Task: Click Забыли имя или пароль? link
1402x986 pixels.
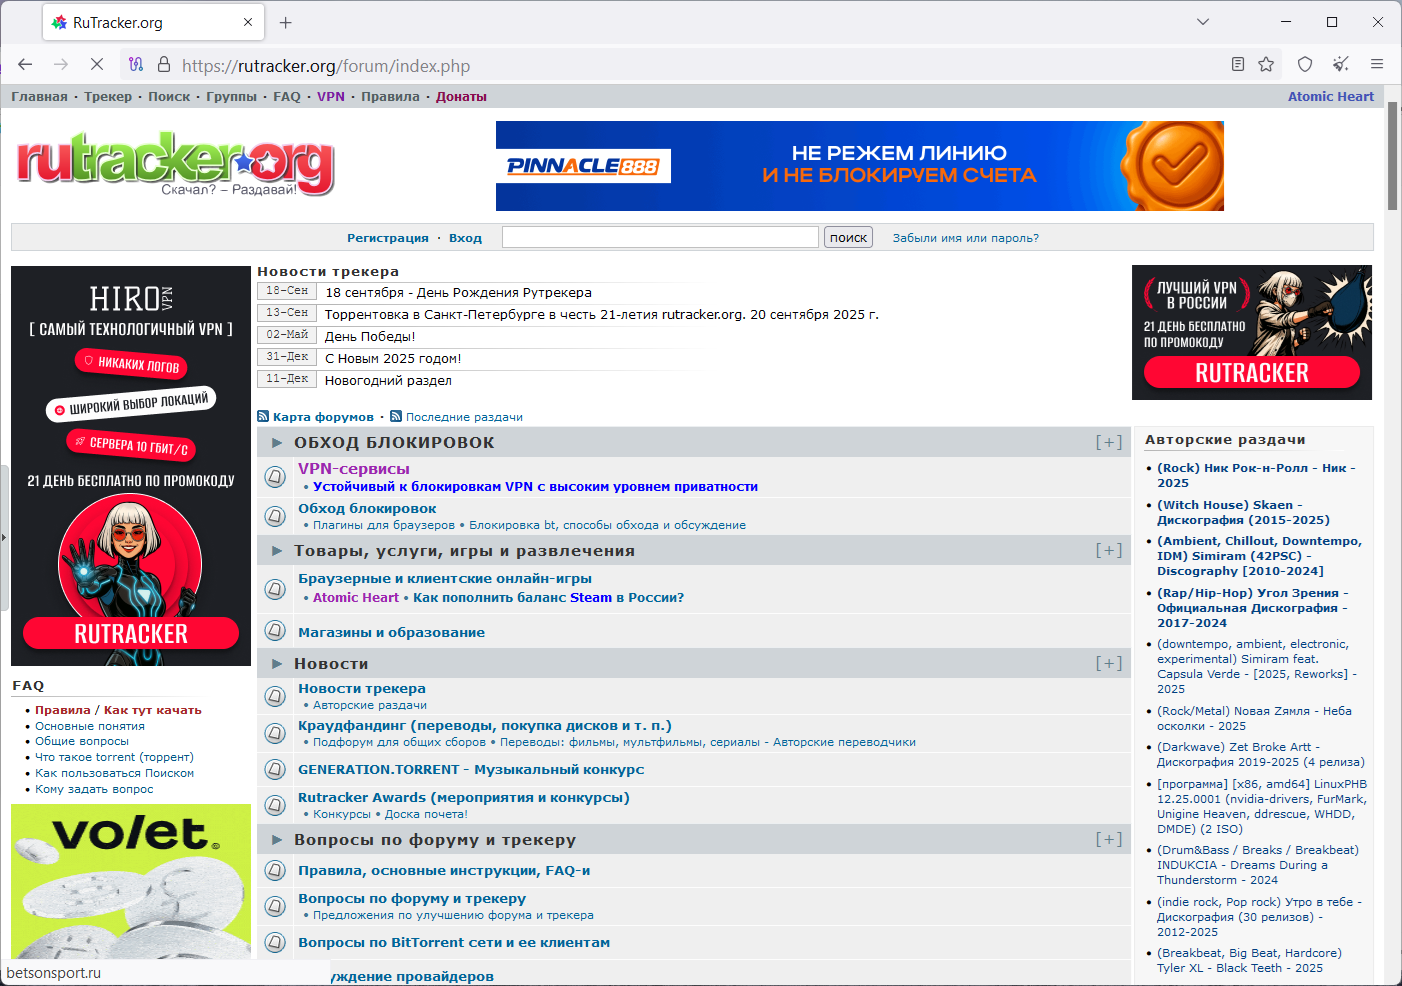Action: pos(965,238)
